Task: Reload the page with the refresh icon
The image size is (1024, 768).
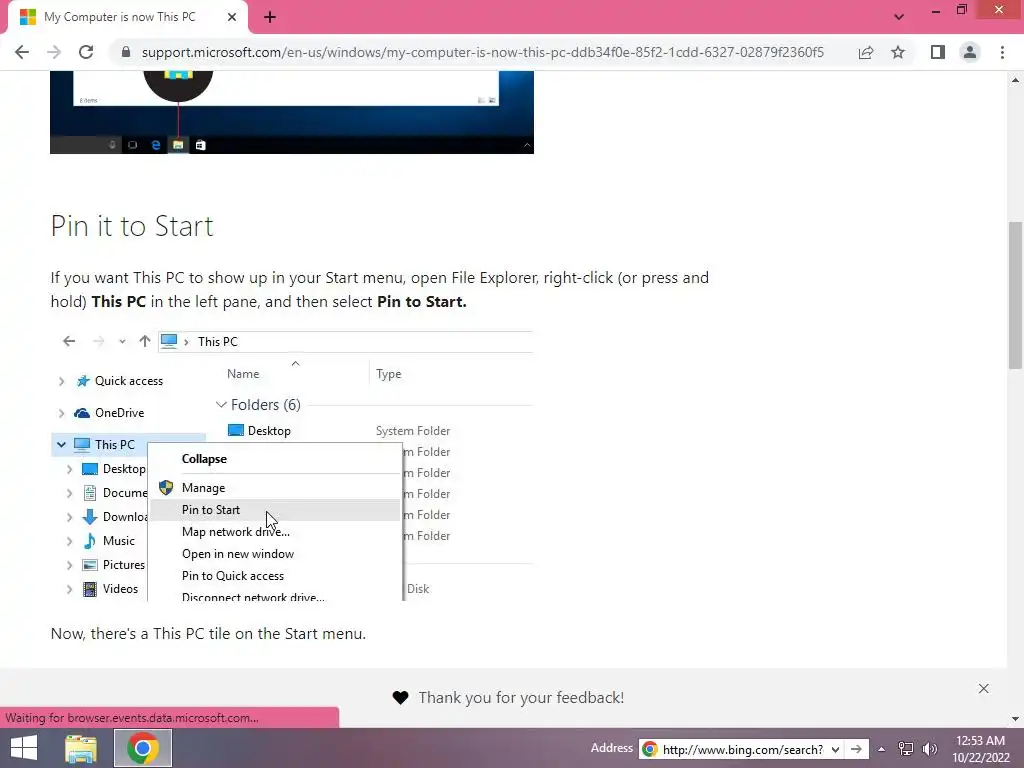Action: pos(86,52)
